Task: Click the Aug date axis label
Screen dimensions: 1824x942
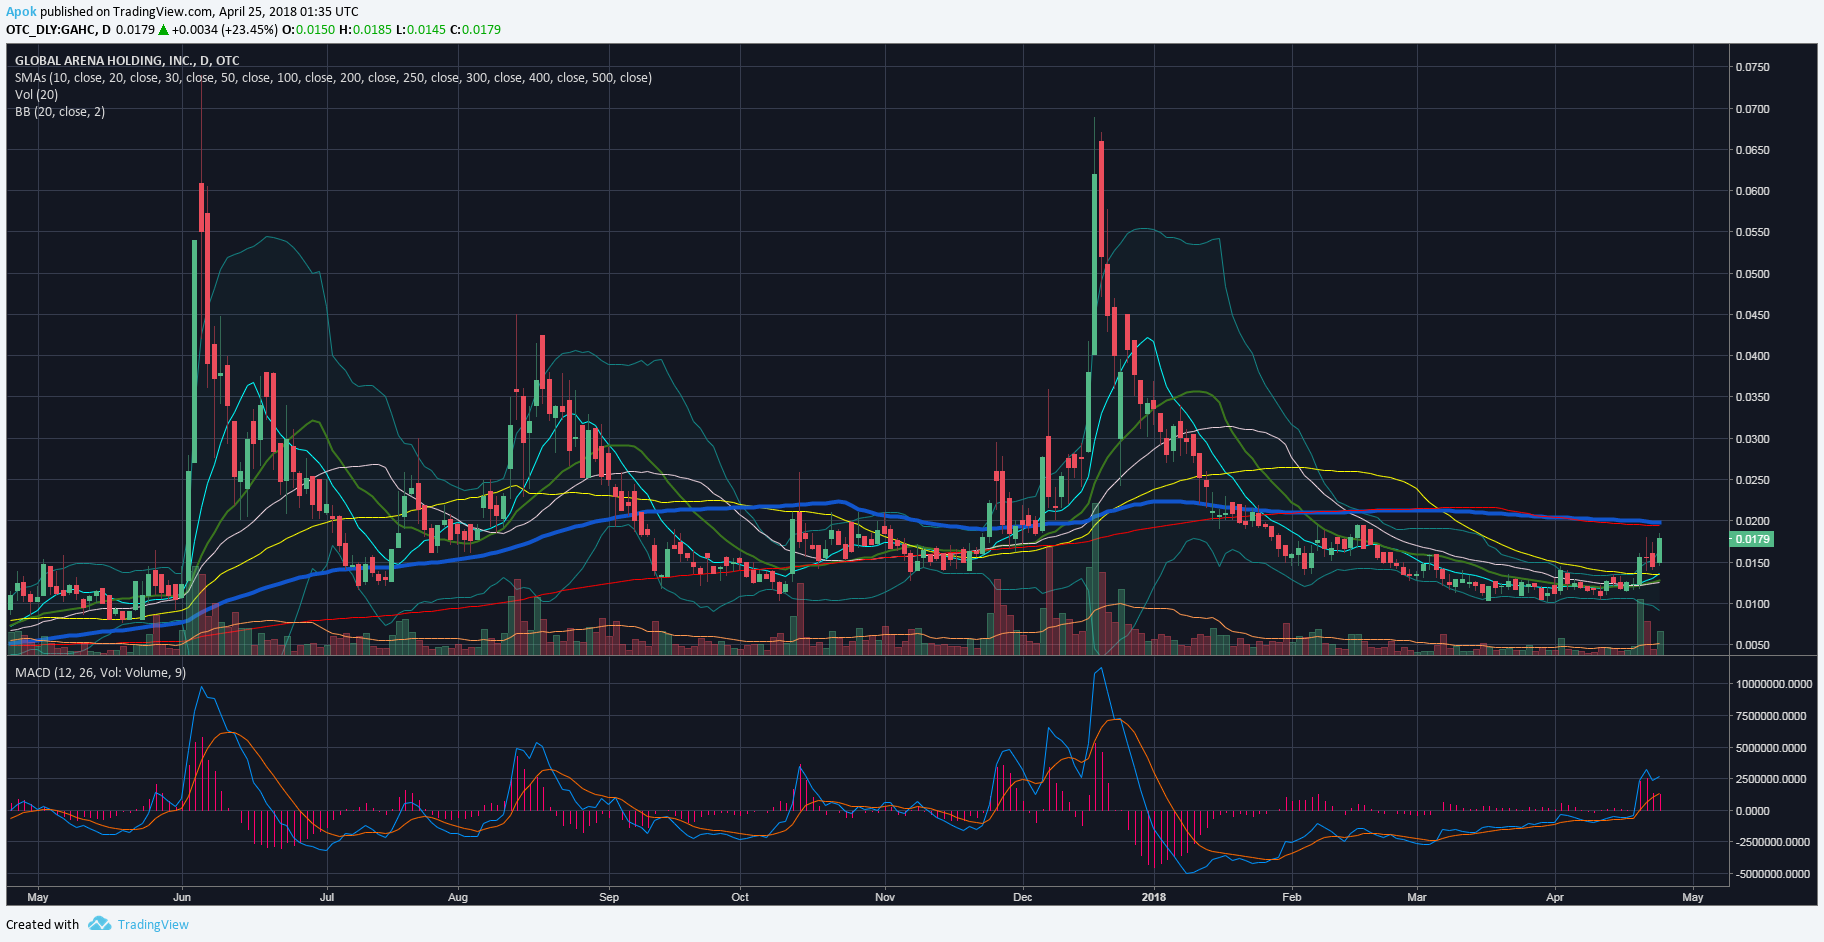Action: click(458, 897)
